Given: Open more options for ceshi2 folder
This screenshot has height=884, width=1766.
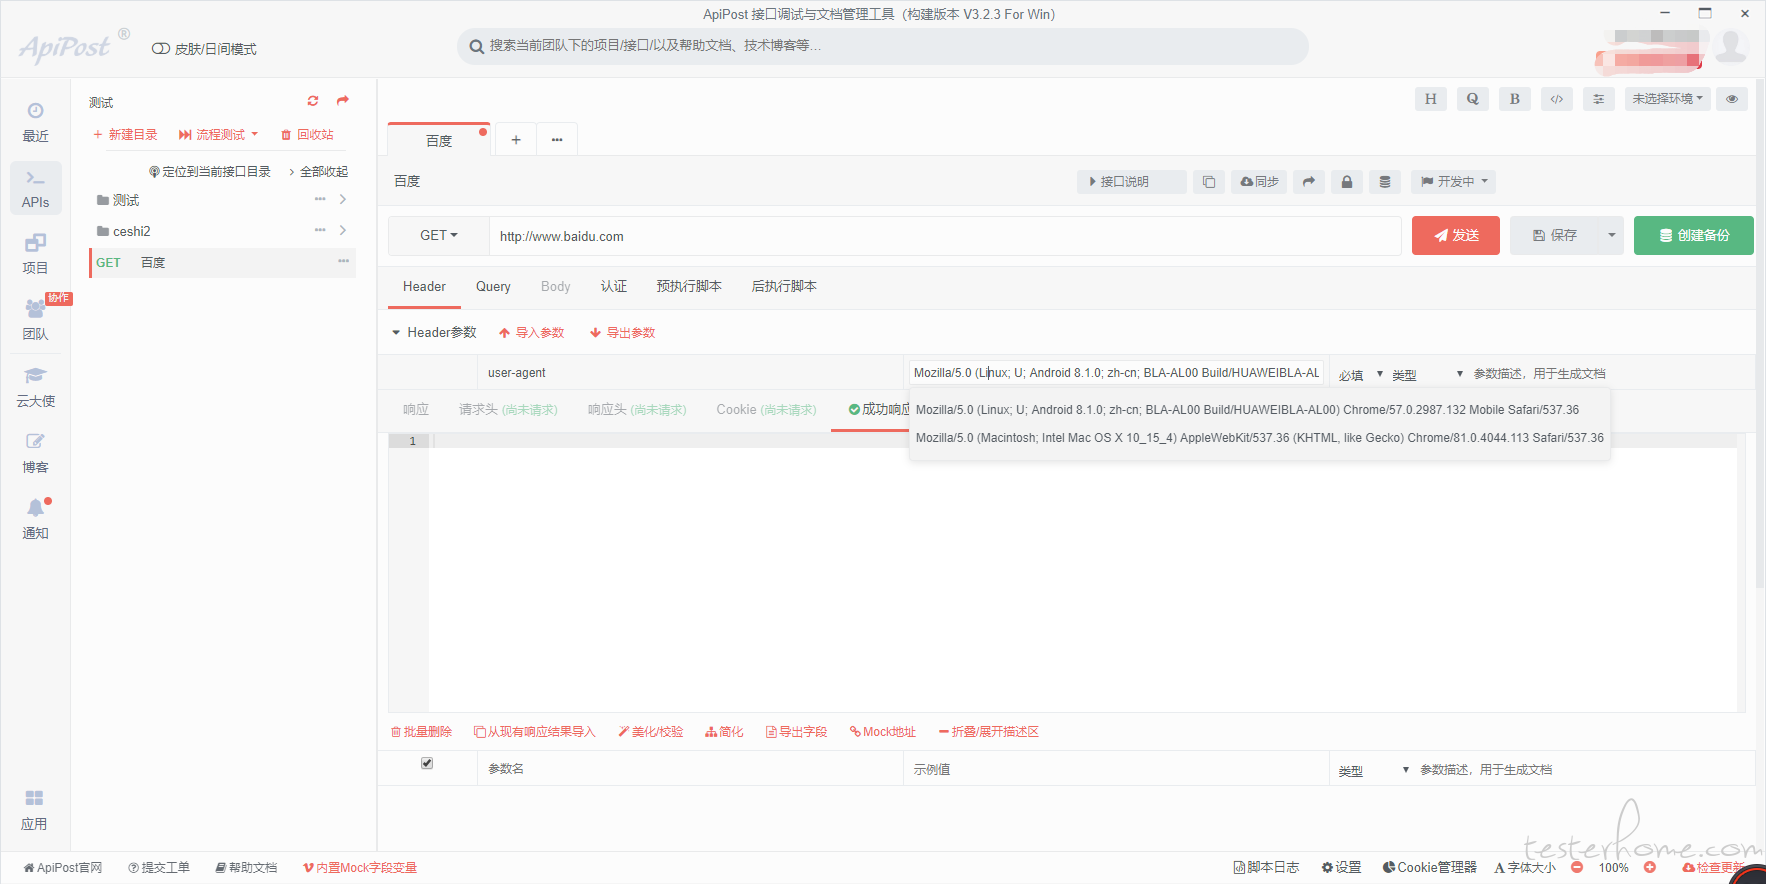Looking at the screenshot, I should (320, 230).
